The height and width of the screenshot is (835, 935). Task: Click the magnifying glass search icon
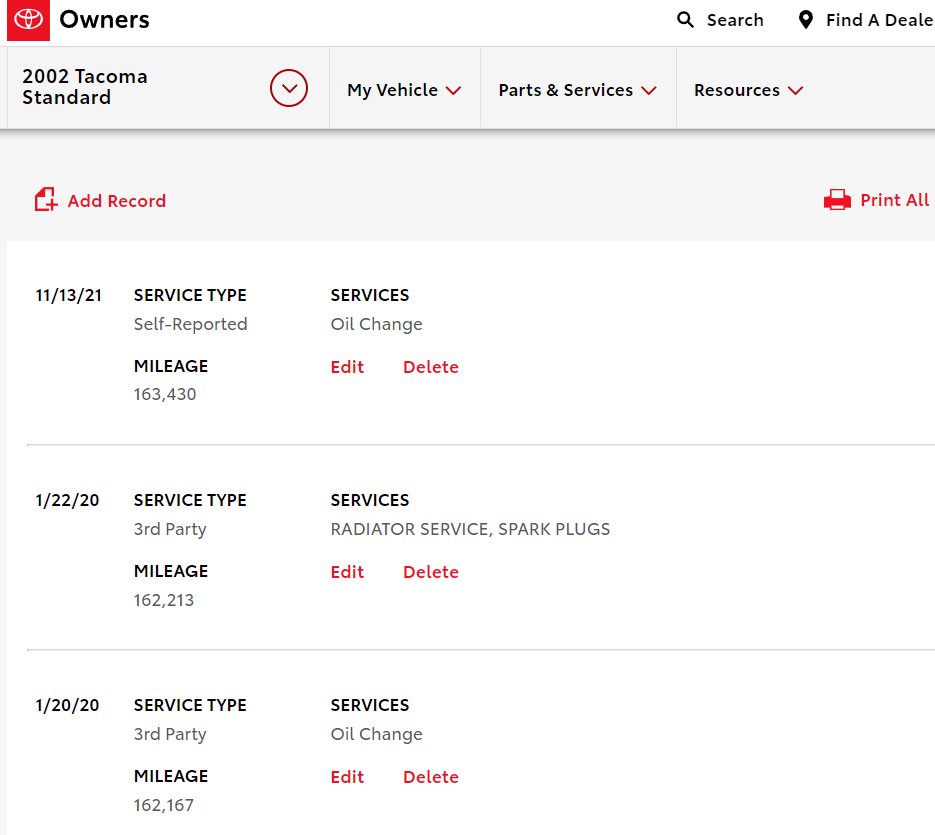[x=685, y=20]
